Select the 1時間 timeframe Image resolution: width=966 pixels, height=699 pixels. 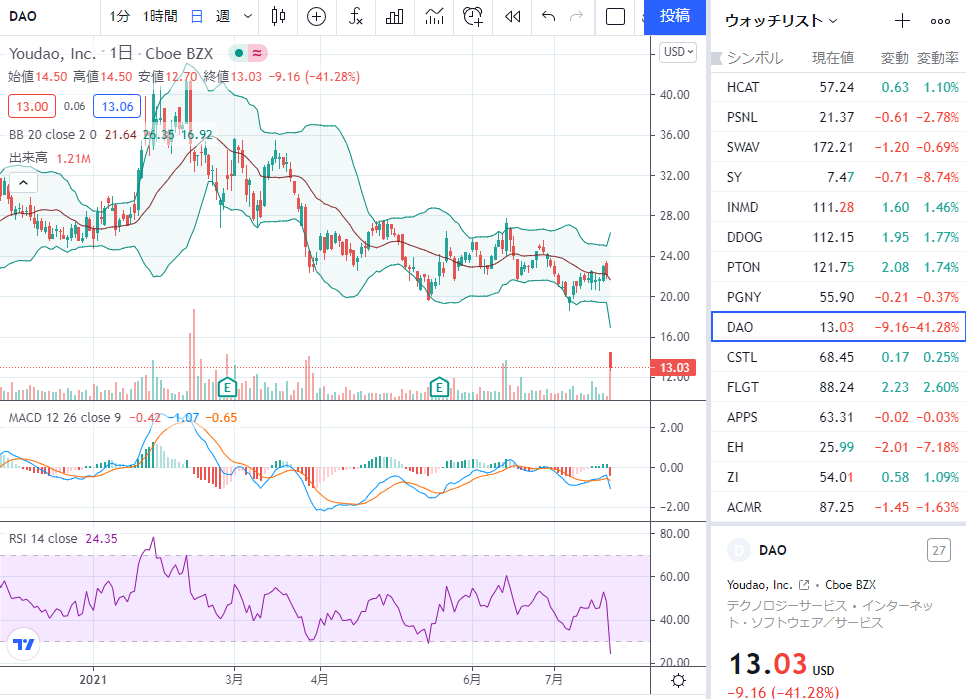[160, 17]
